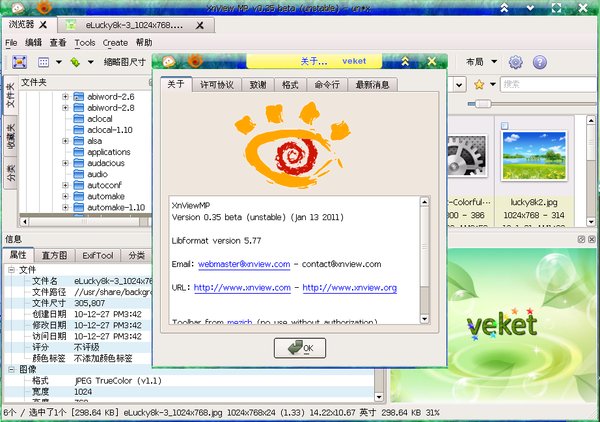The height and width of the screenshot is (422, 600).
Task: Select the 许可协议 tab in About dialog
Action: click(x=217, y=85)
